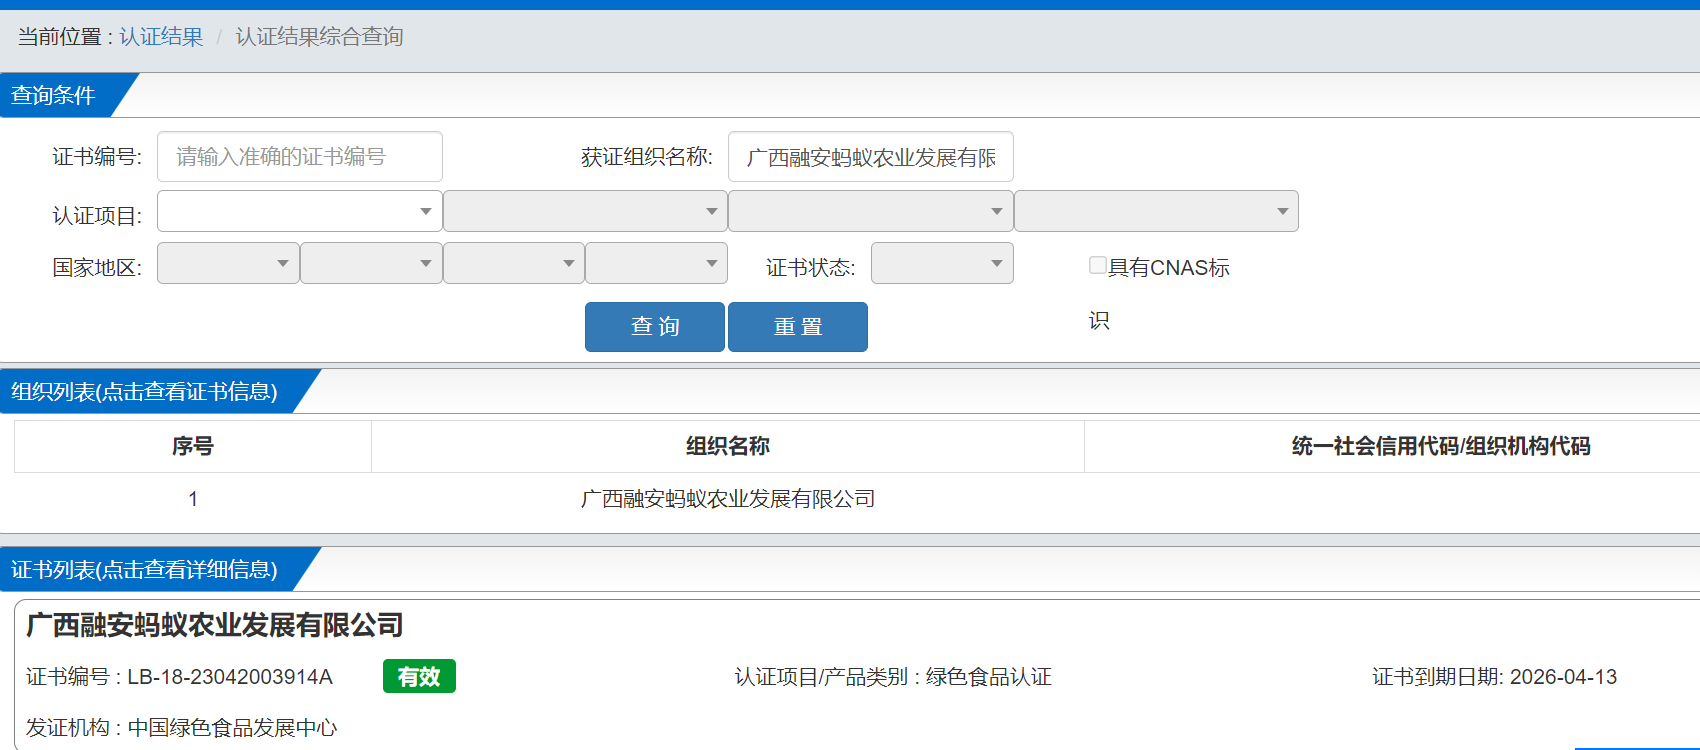1700x750 pixels.
Task: Click the 查询 button
Action: [x=655, y=327]
